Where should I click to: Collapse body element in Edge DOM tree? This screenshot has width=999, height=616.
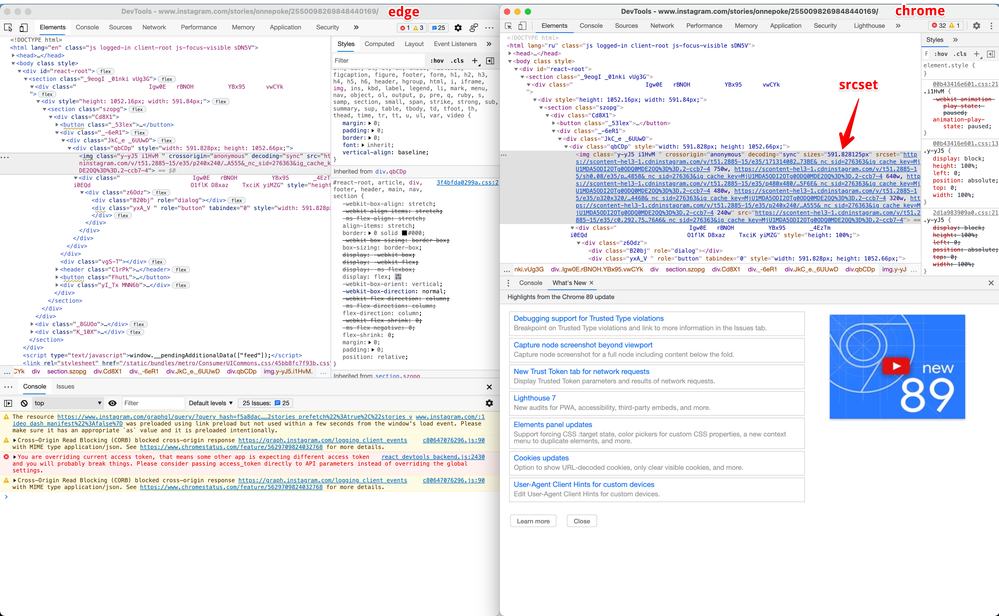pyautogui.click(x=13, y=64)
